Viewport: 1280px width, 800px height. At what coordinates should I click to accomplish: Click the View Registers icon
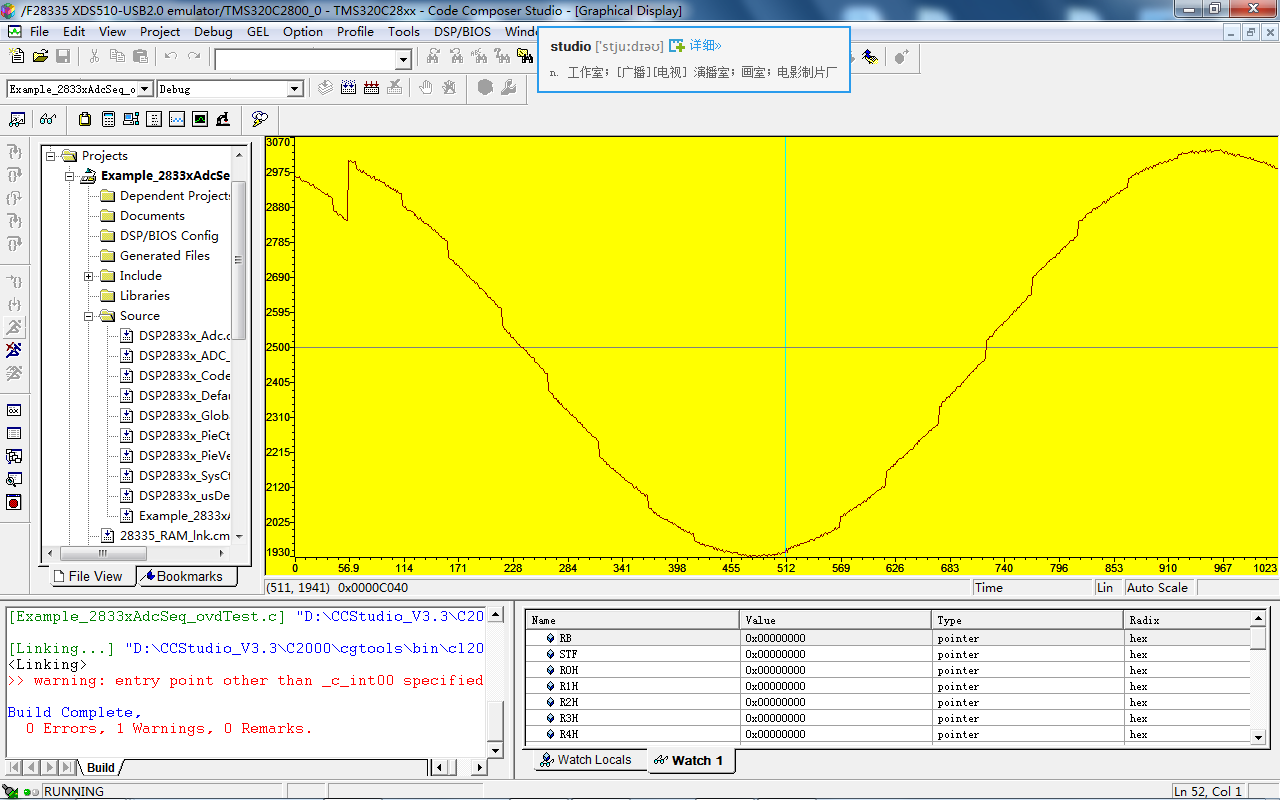pyautogui.click(x=131, y=119)
